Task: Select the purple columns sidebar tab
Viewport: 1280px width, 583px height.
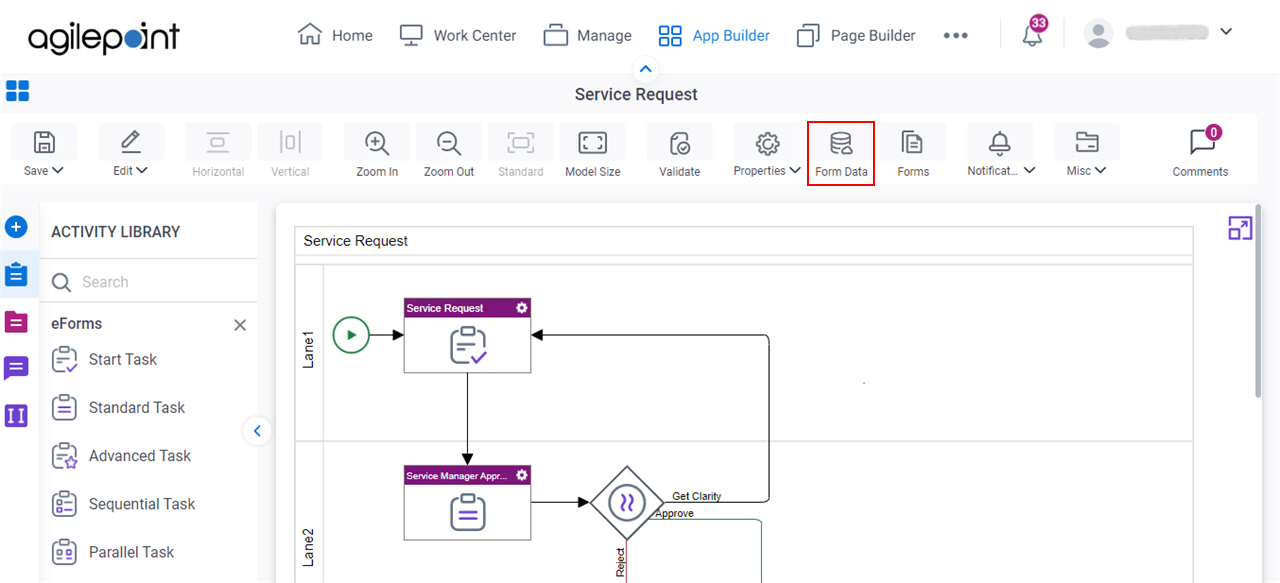Action: [x=16, y=415]
